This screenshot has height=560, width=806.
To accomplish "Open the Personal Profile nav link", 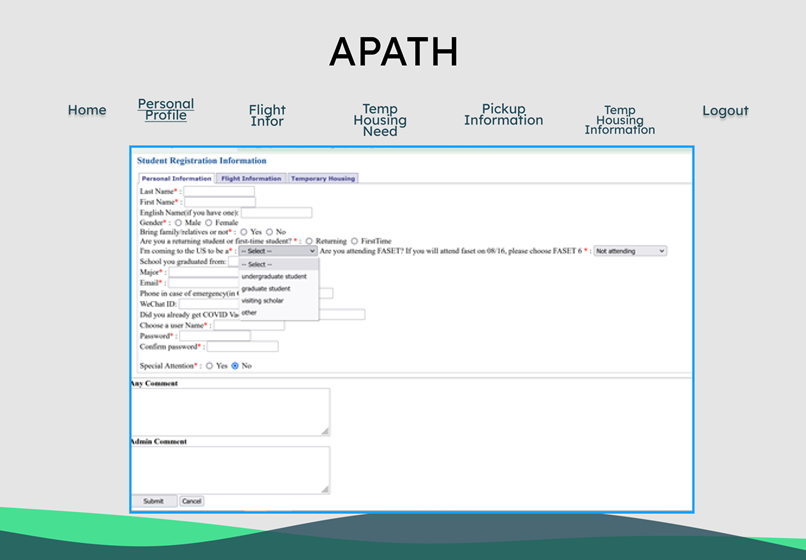I will [166, 110].
